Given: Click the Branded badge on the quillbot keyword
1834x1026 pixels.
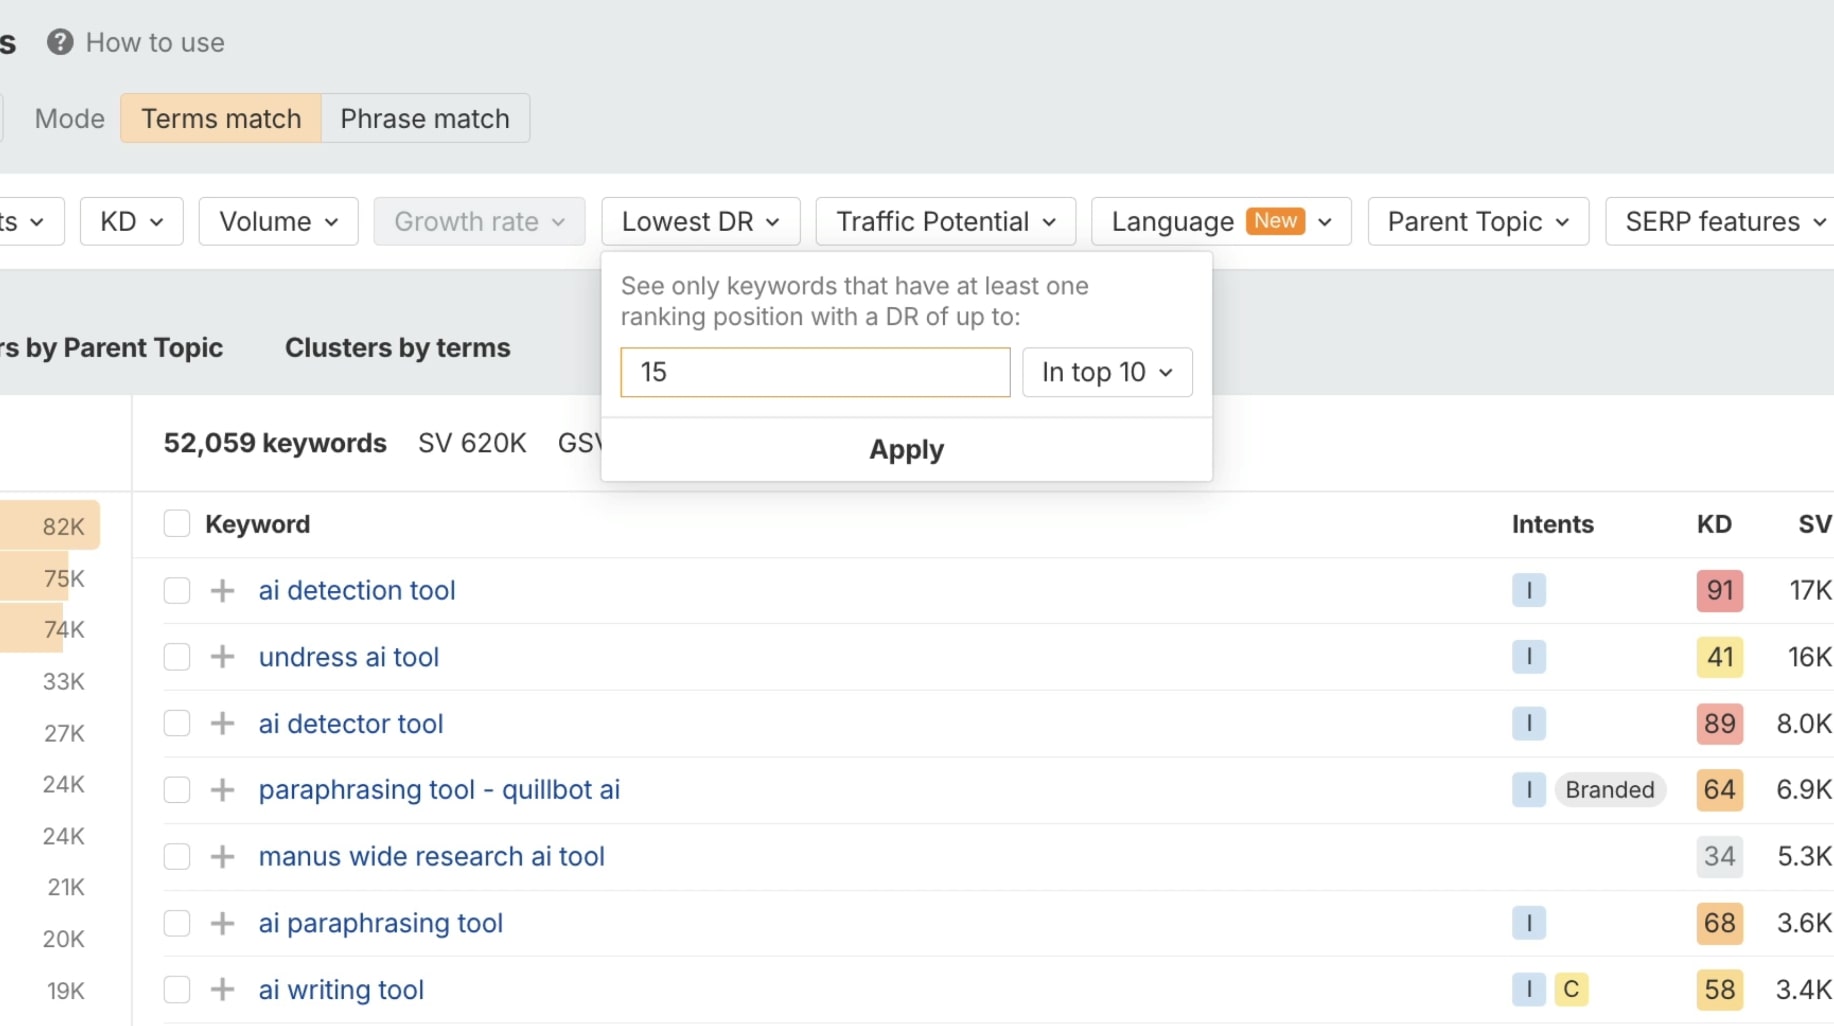Looking at the screenshot, I should [1610, 789].
